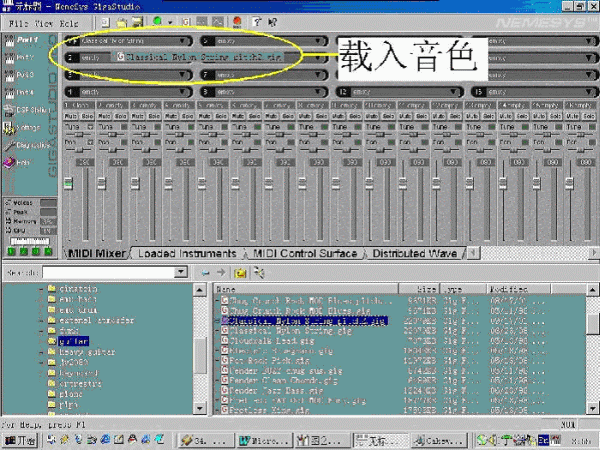This screenshot has height=450, width=600.
Task: Select the heavy guitar folder in tree
Action: 86,352
